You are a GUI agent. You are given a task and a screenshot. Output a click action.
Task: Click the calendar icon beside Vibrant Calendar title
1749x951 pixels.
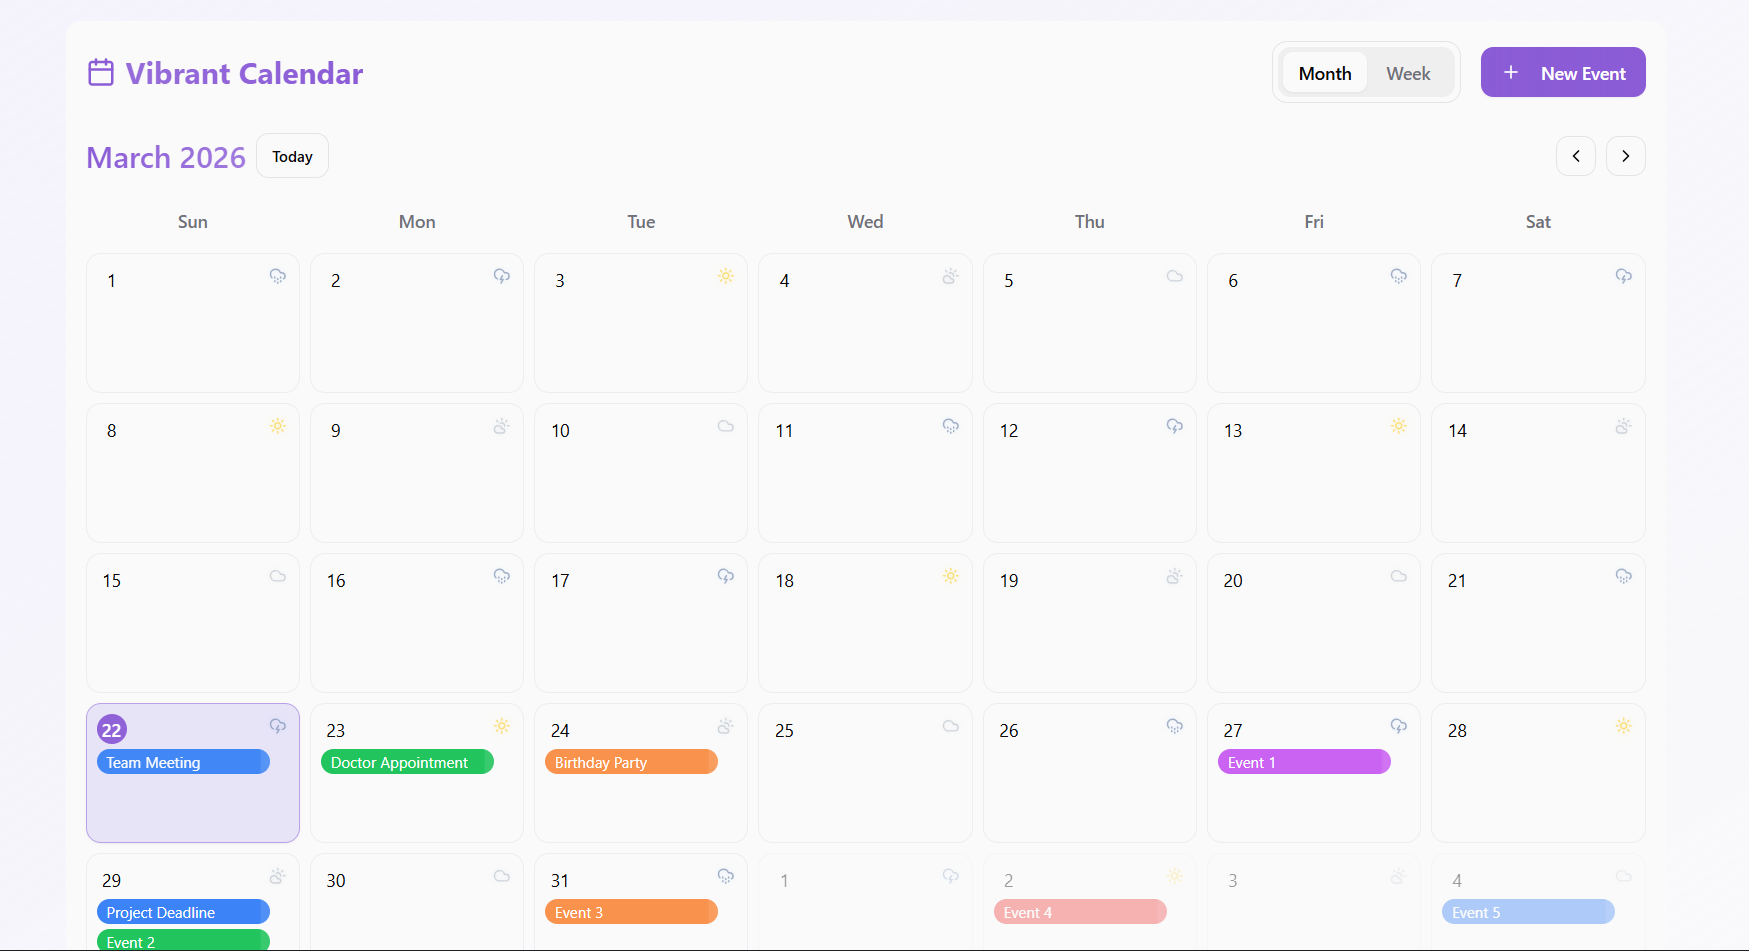(100, 72)
